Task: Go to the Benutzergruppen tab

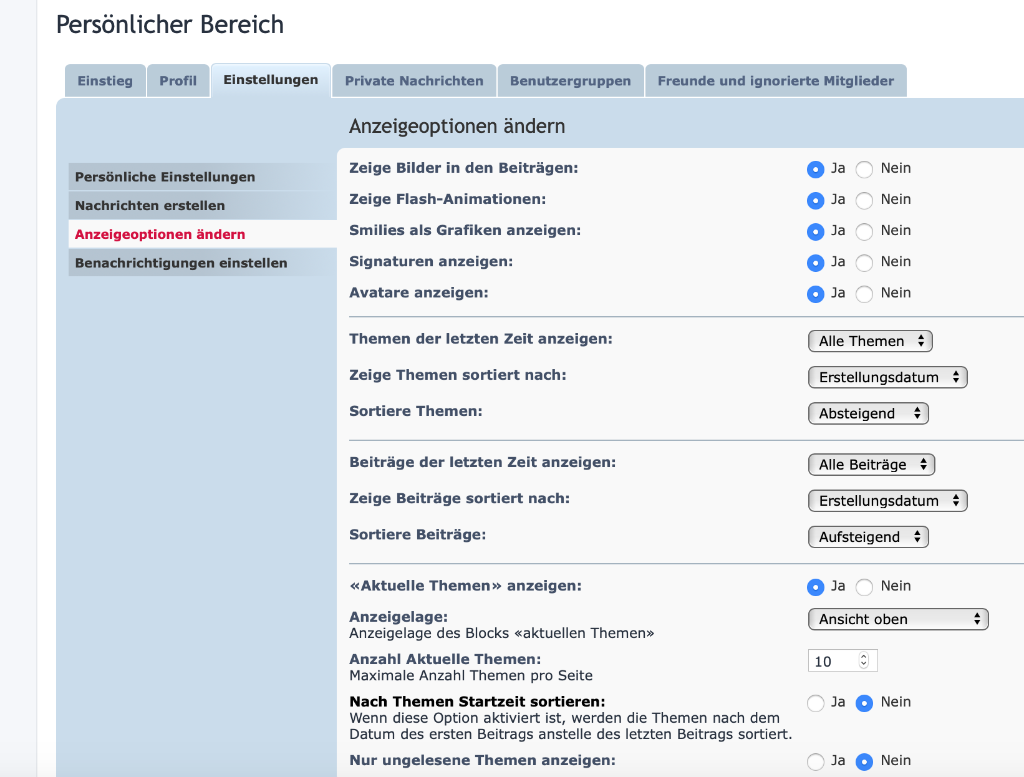Action: [570, 81]
